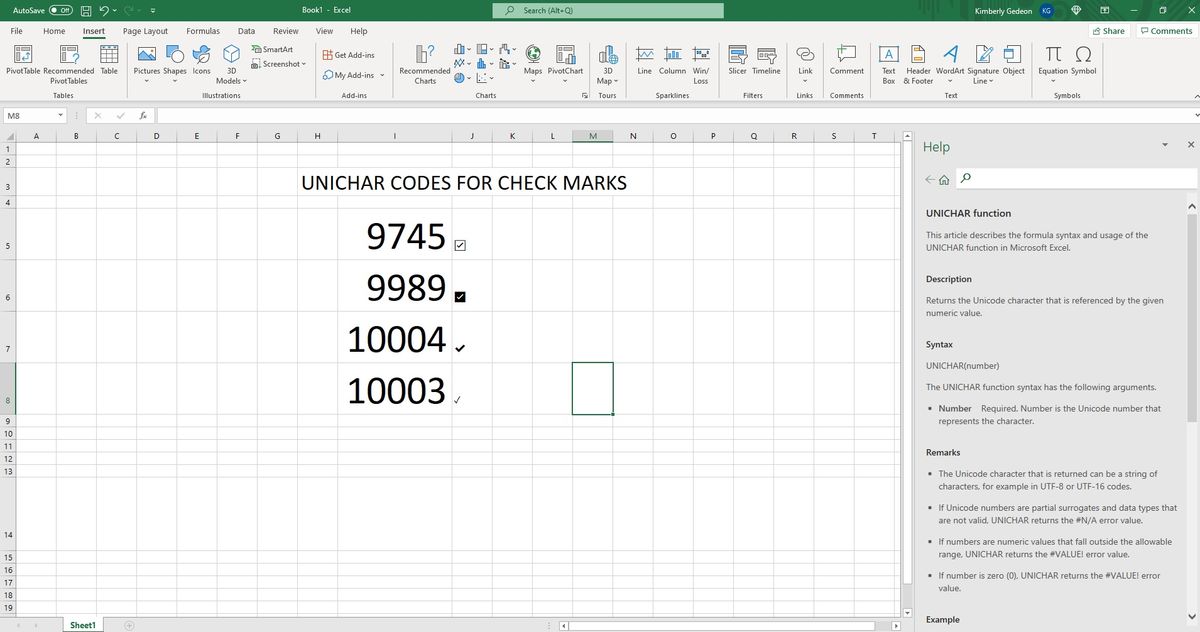Customize Quick Access Toolbar dropdown
The image size is (1200, 632).
(152, 10)
